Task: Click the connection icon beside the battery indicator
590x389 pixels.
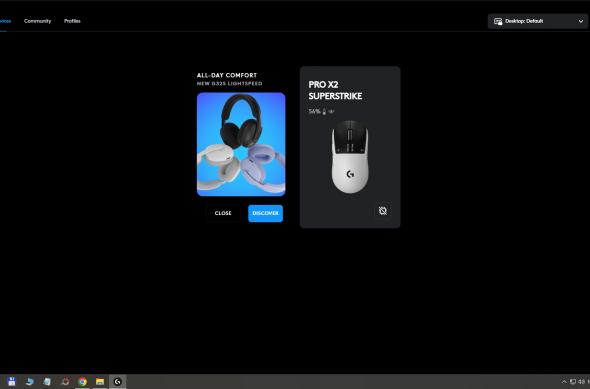Action: coord(331,111)
